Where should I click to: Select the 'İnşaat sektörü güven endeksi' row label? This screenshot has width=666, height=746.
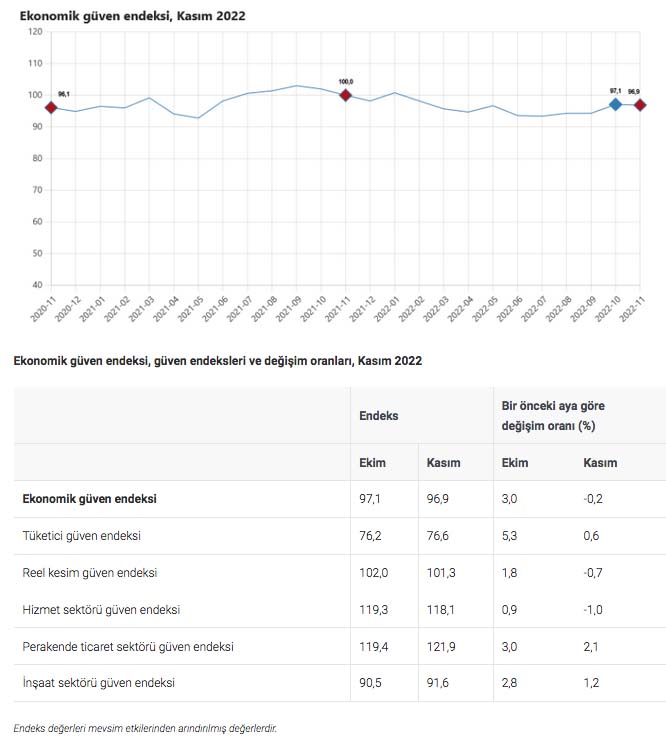tap(99, 683)
